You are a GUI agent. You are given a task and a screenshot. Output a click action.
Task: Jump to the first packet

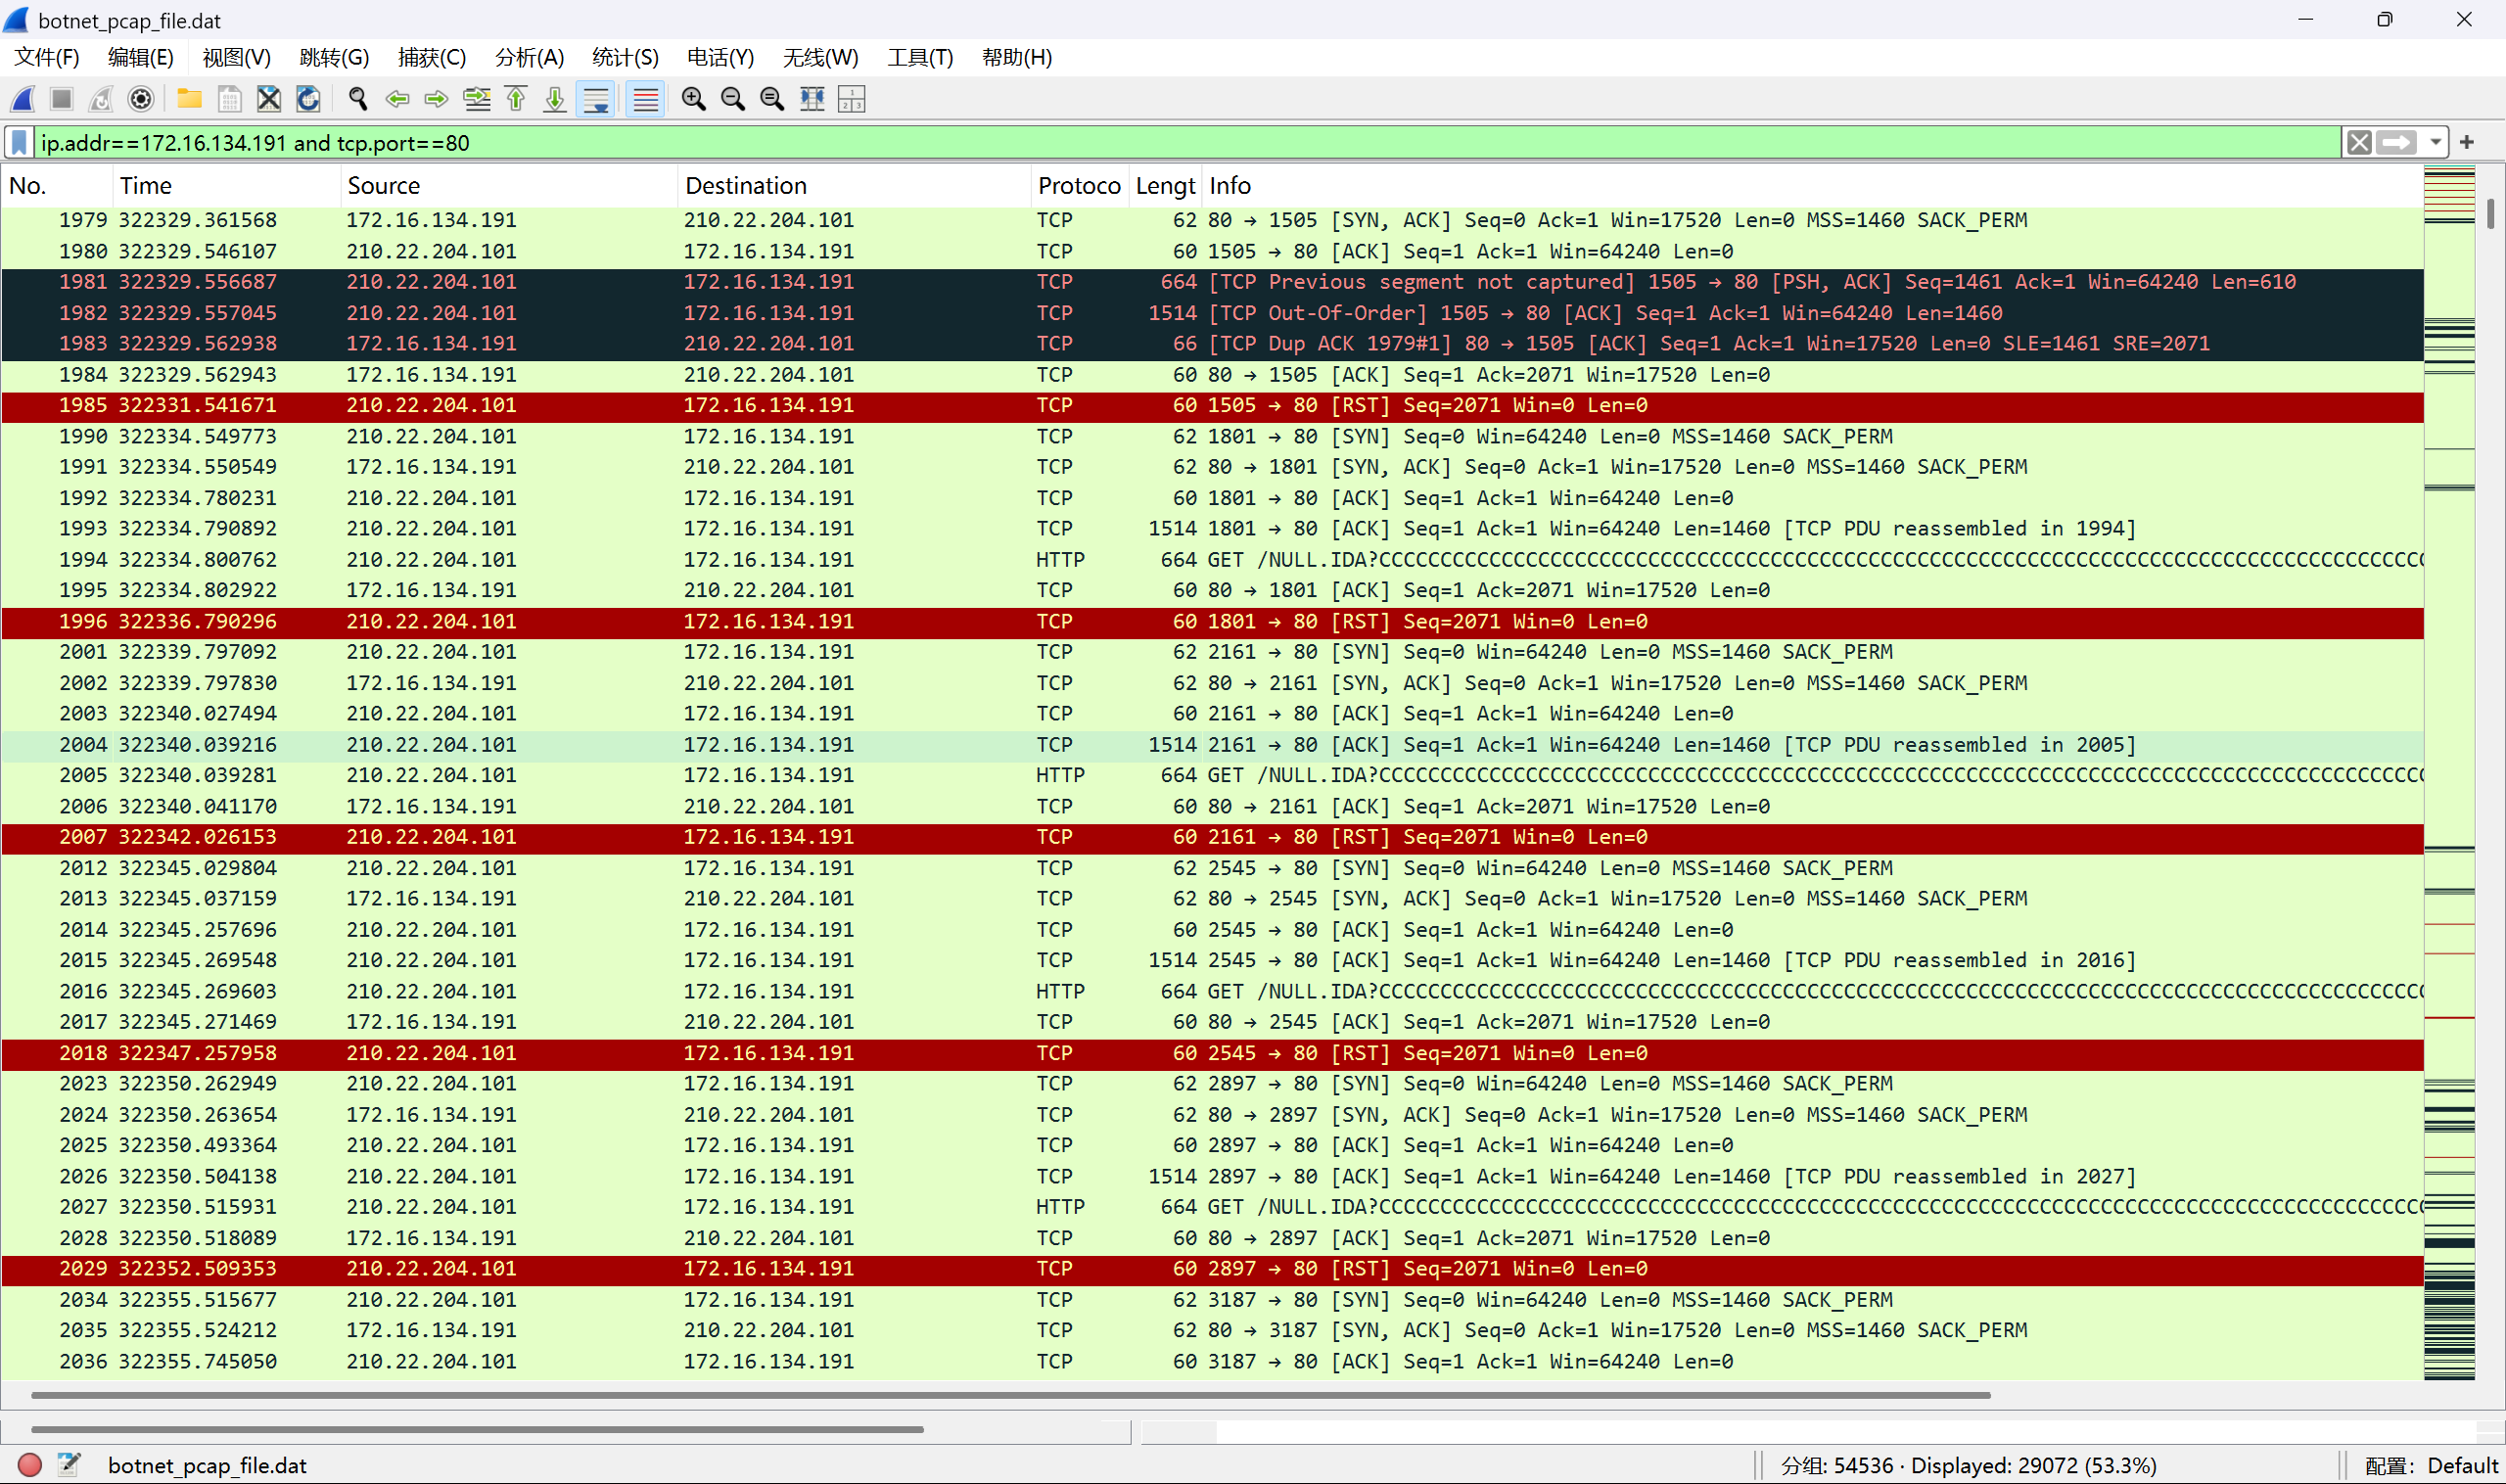[x=516, y=99]
